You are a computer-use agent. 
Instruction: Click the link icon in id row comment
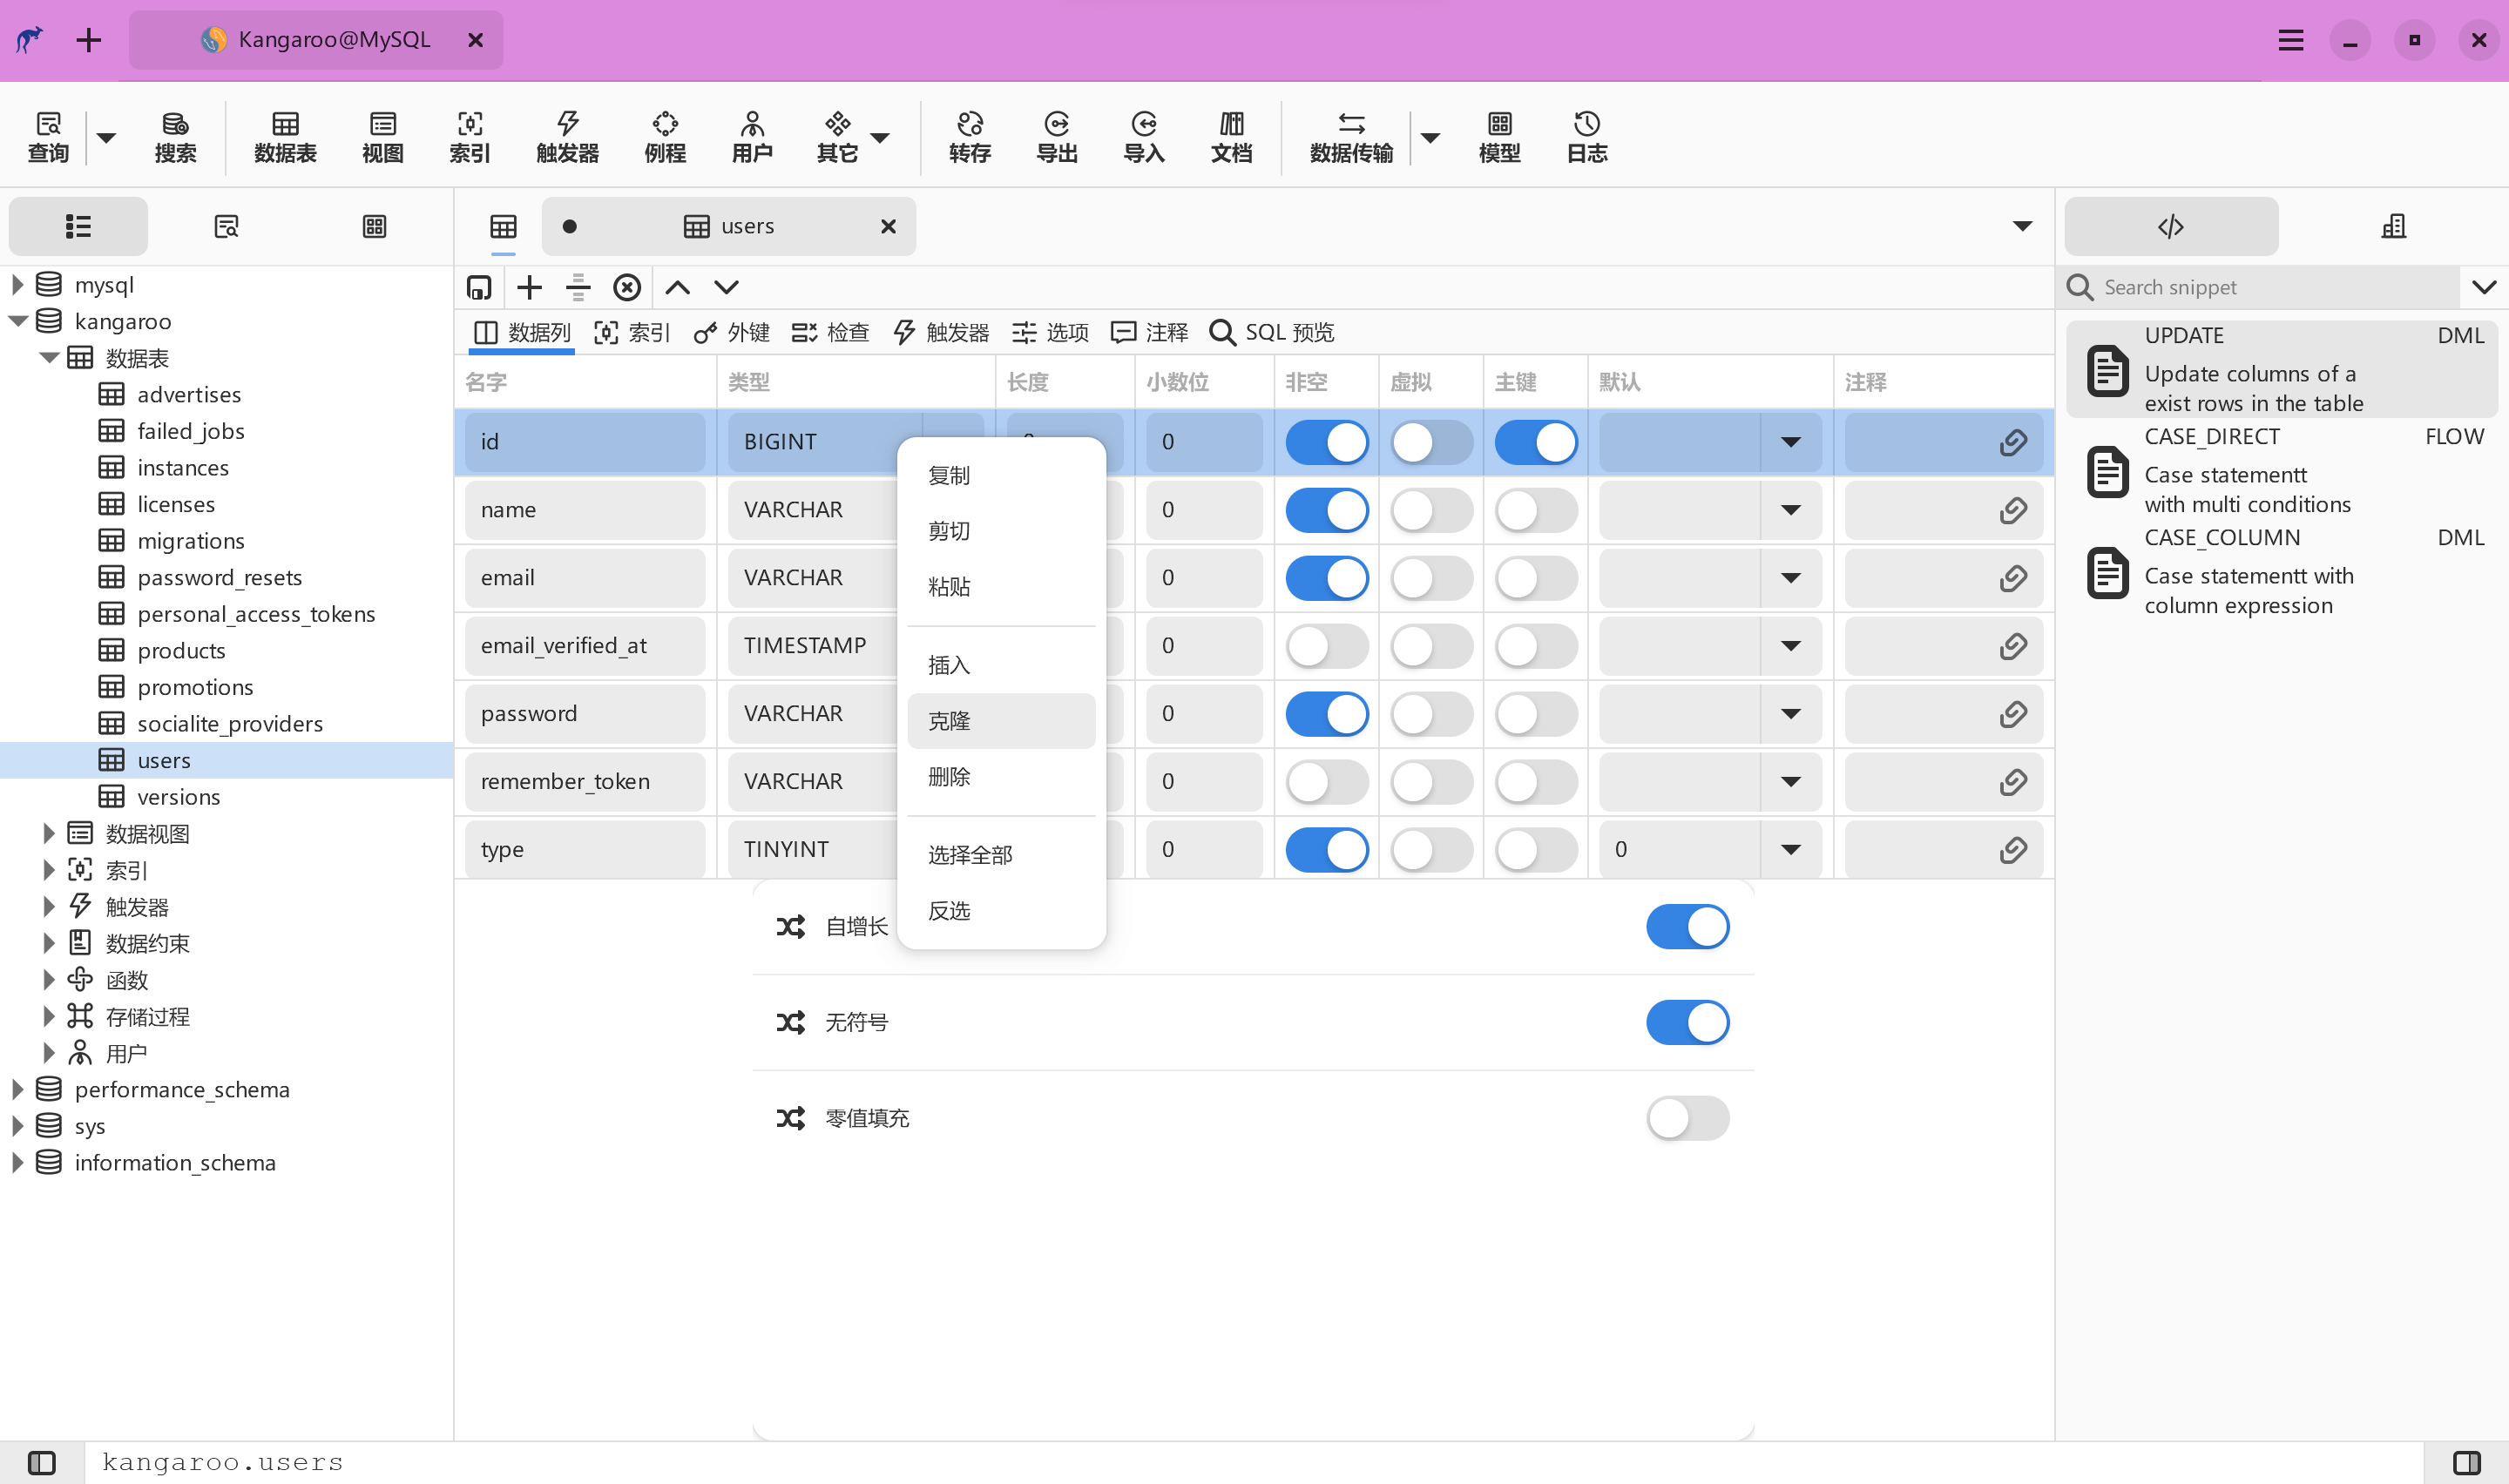click(2012, 442)
